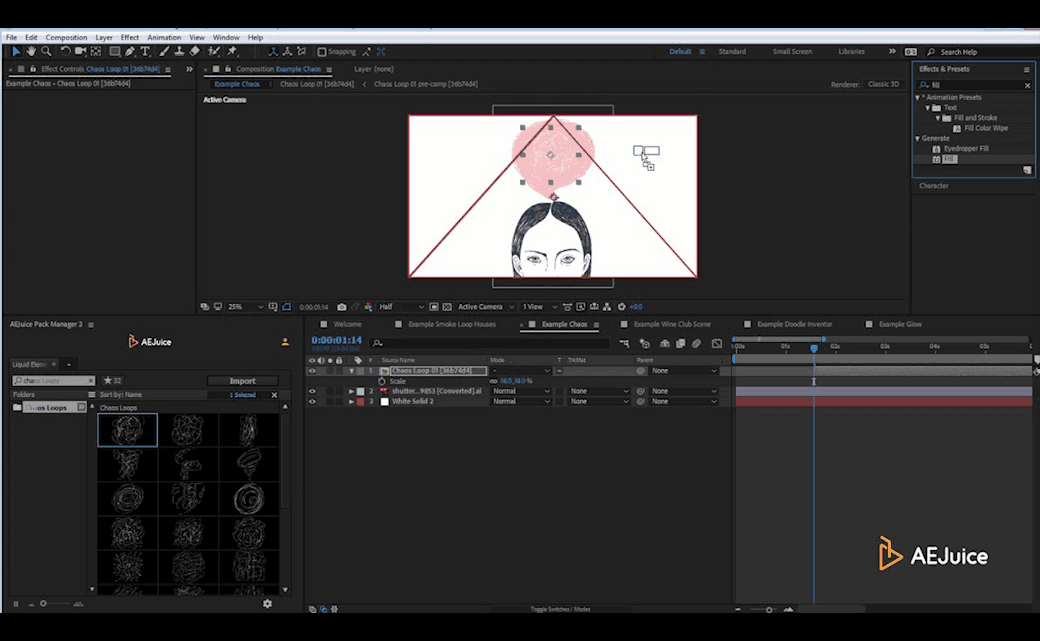Image resolution: width=1040 pixels, height=641 pixels.
Task: Click the Show Channel color icon
Action: click(368, 307)
